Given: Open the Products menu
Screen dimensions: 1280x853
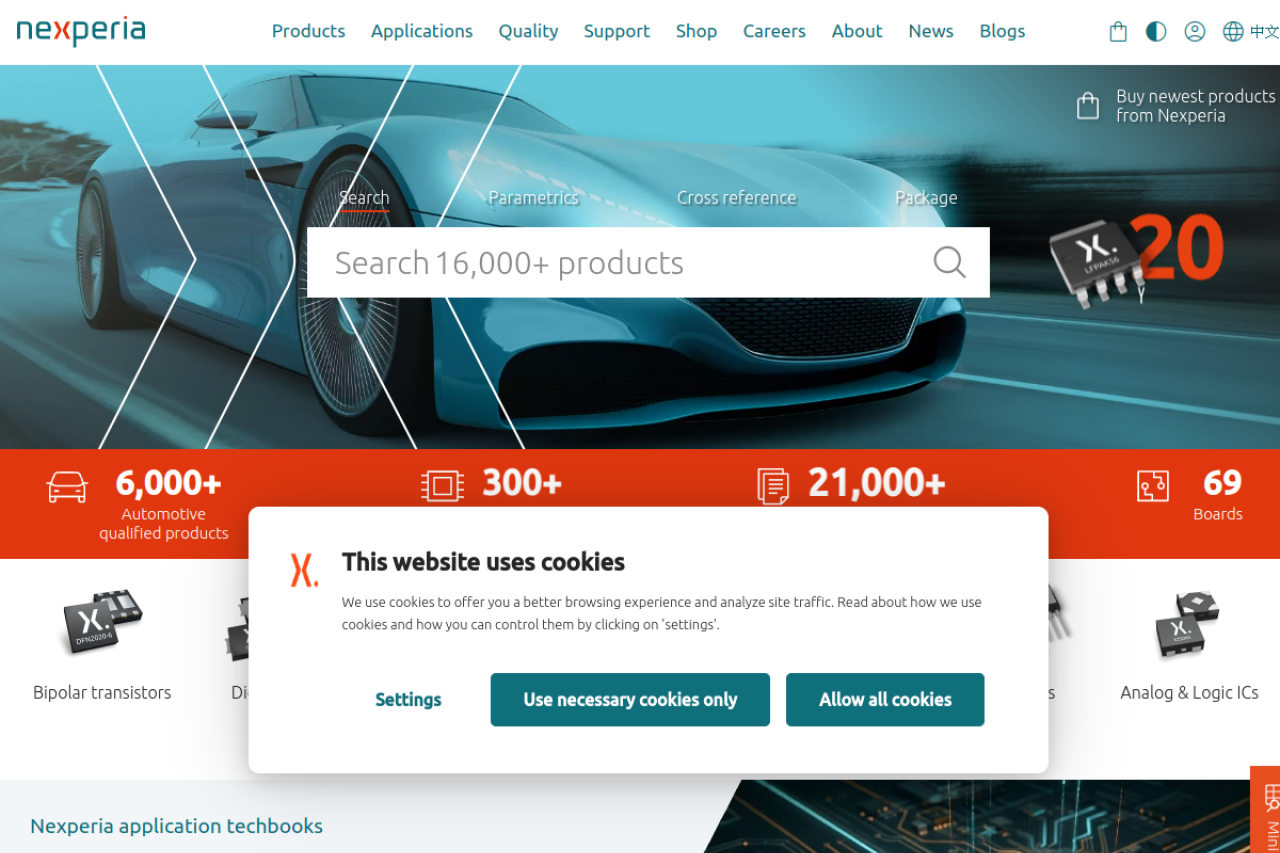Looking at the screenshot, I should [308, 31].
